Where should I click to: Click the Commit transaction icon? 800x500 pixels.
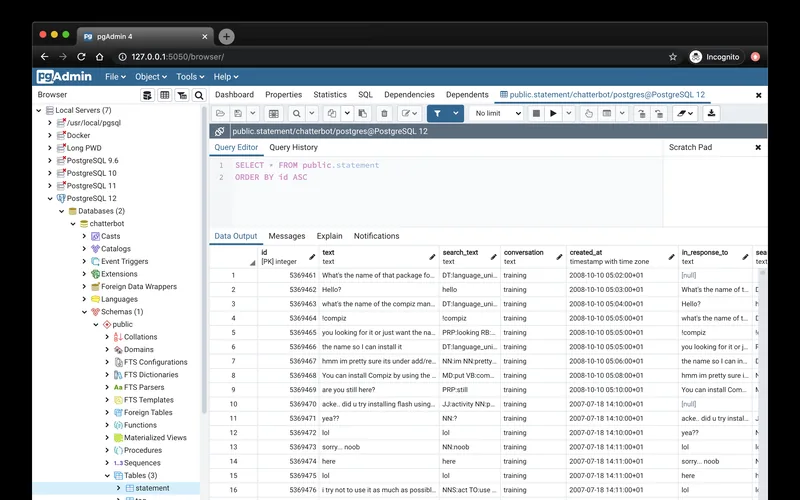tap(641, 113)
